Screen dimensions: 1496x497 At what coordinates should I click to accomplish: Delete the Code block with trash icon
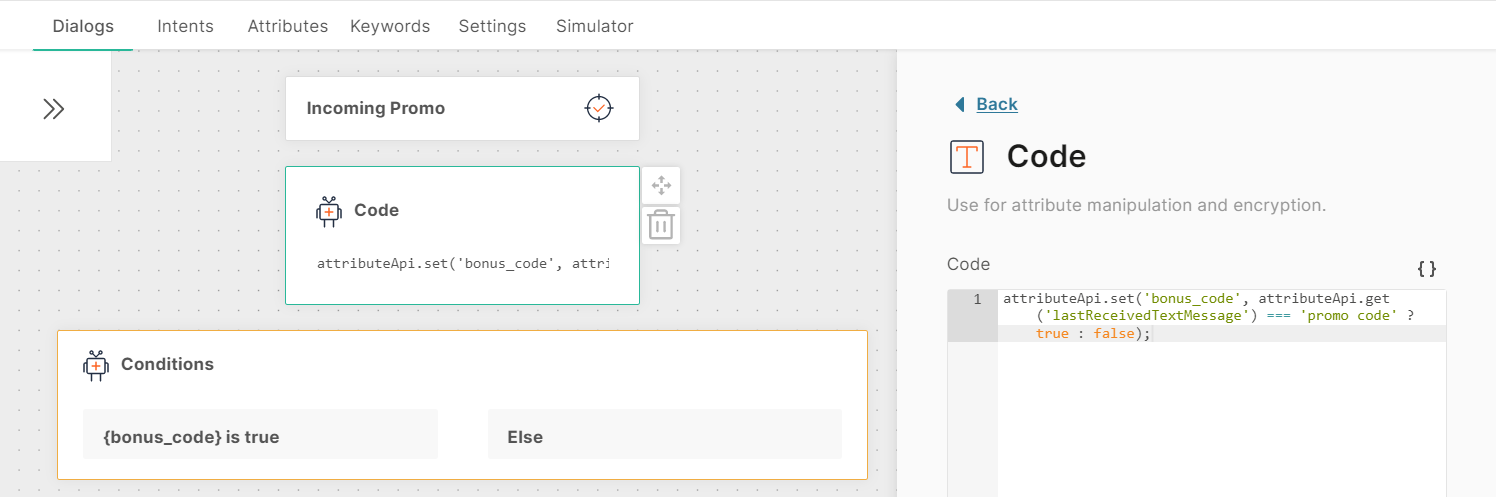point(660,225)
